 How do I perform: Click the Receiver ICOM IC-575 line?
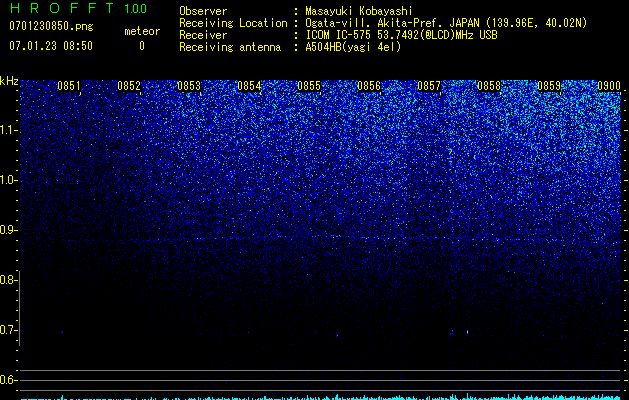[338, 35]
